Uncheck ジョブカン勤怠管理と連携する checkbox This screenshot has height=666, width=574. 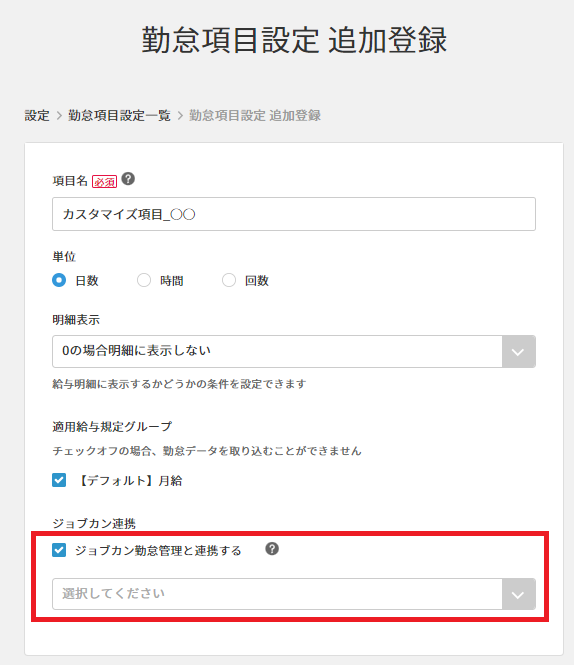click(x=59, y=550)
